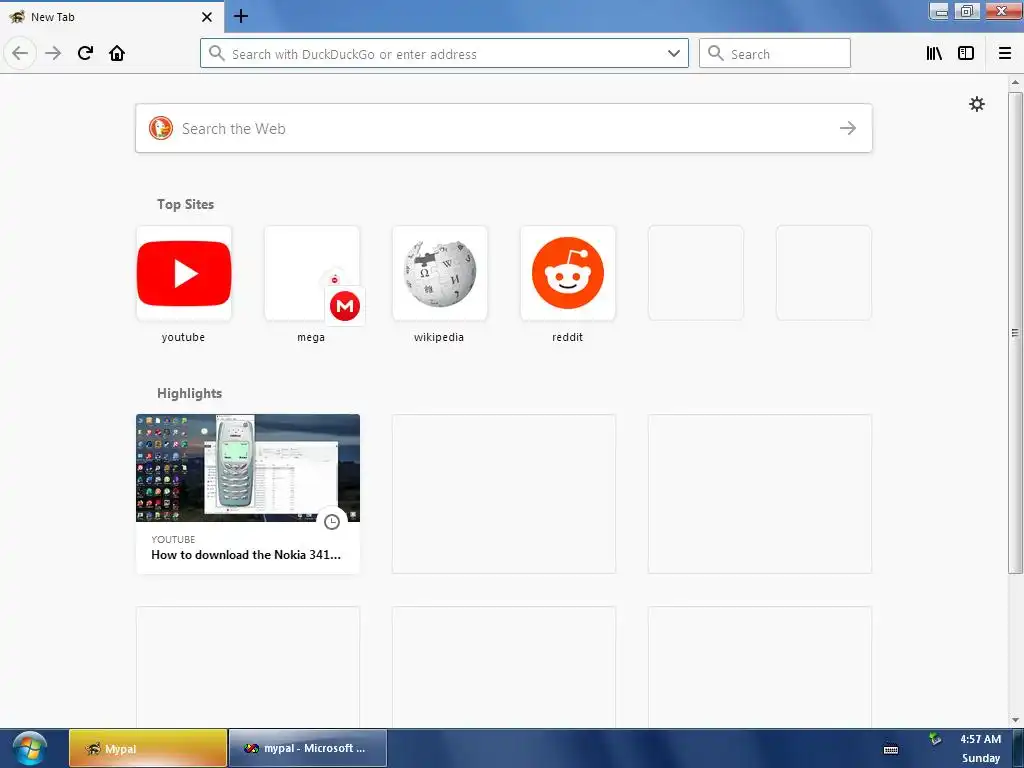Click the 'wikipedia' label under top sites
This screenshot has width=1024, height=768.
(x=439, y=337)
